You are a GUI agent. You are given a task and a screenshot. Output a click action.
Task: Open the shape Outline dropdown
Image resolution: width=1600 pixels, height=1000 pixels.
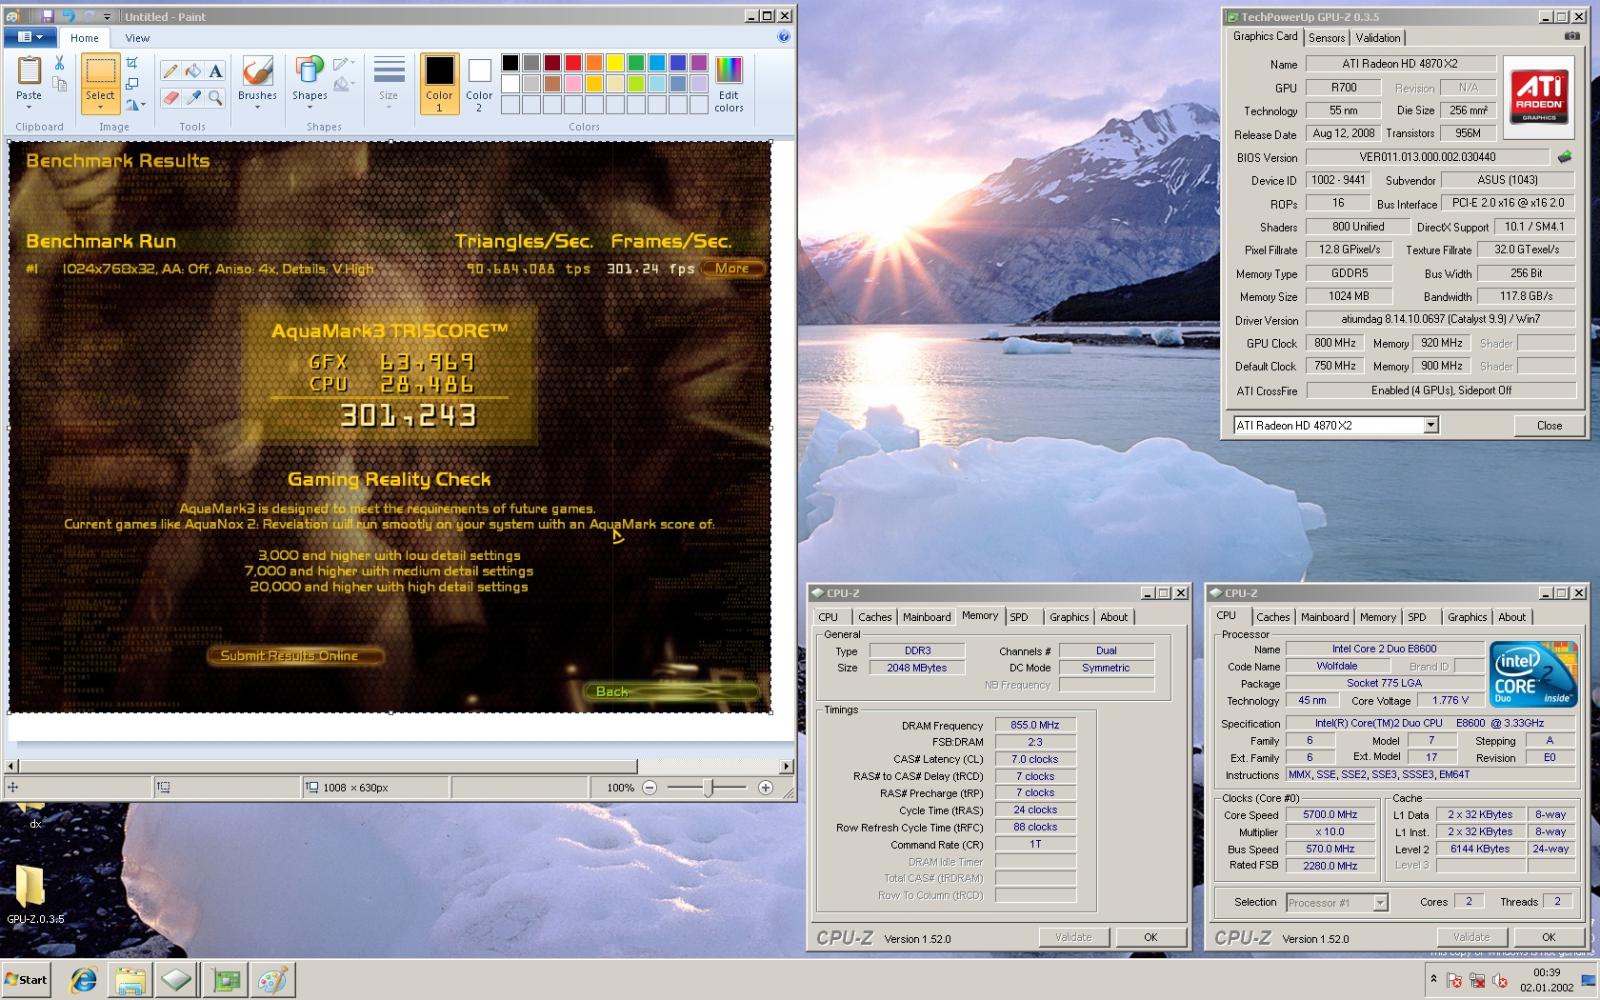click(x=344, y=63)
